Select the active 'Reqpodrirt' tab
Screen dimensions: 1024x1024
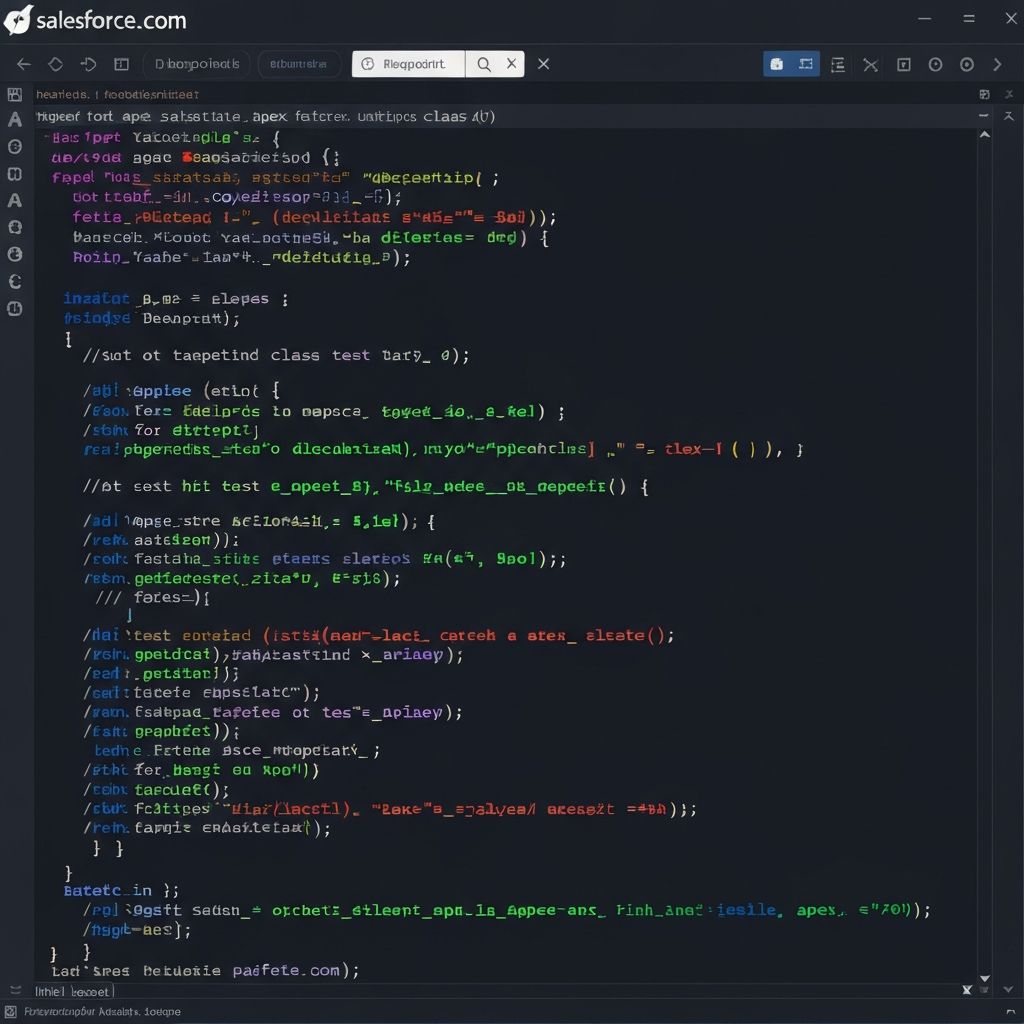408,64
